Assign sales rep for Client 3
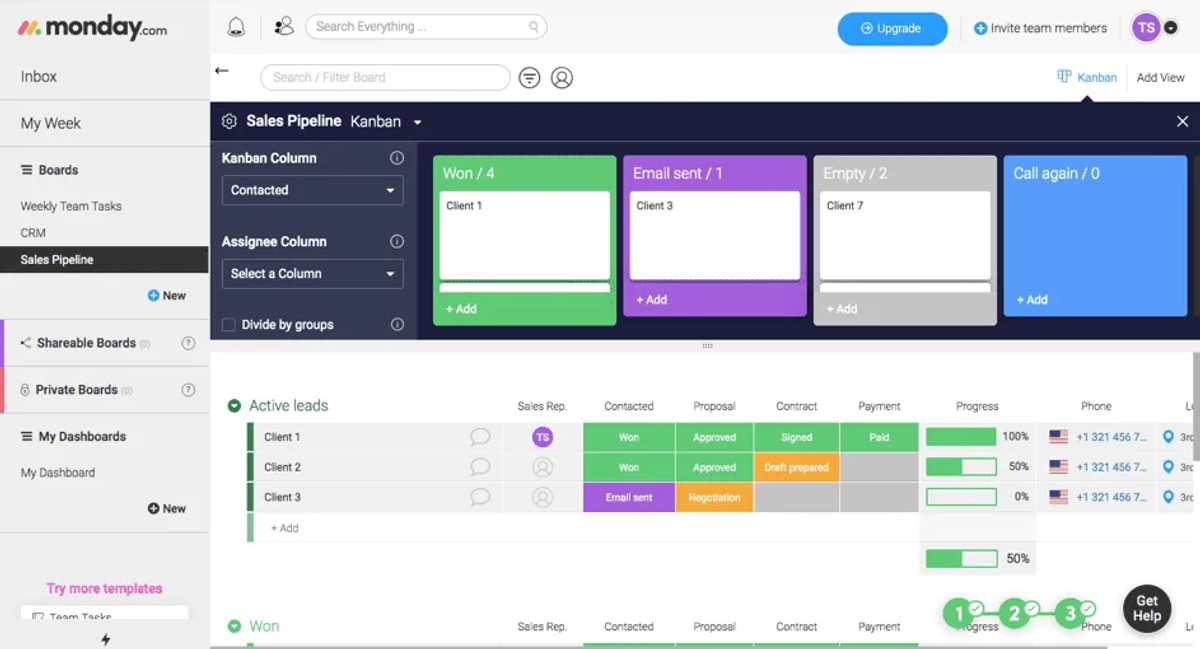 (x=542, y=497)
